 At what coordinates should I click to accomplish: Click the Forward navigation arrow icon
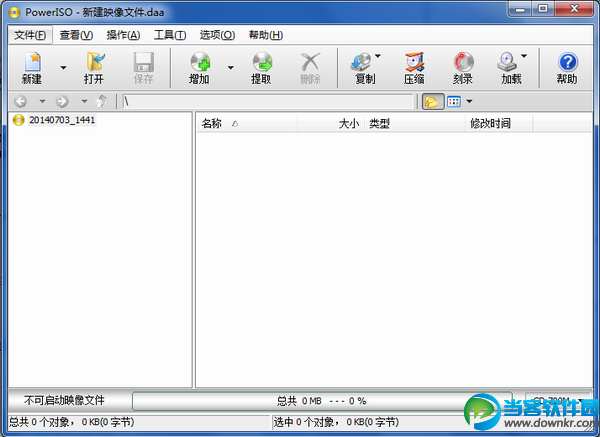coord(62,101)
